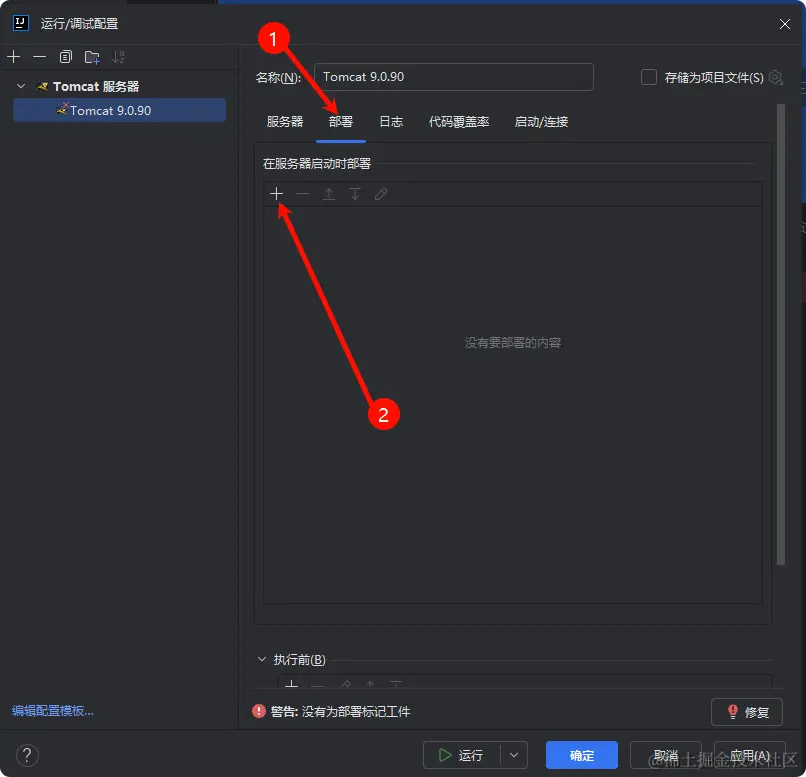Screen dimensions: 806x777
Task: Copy the selected configuration
Action: coord(65,57)
